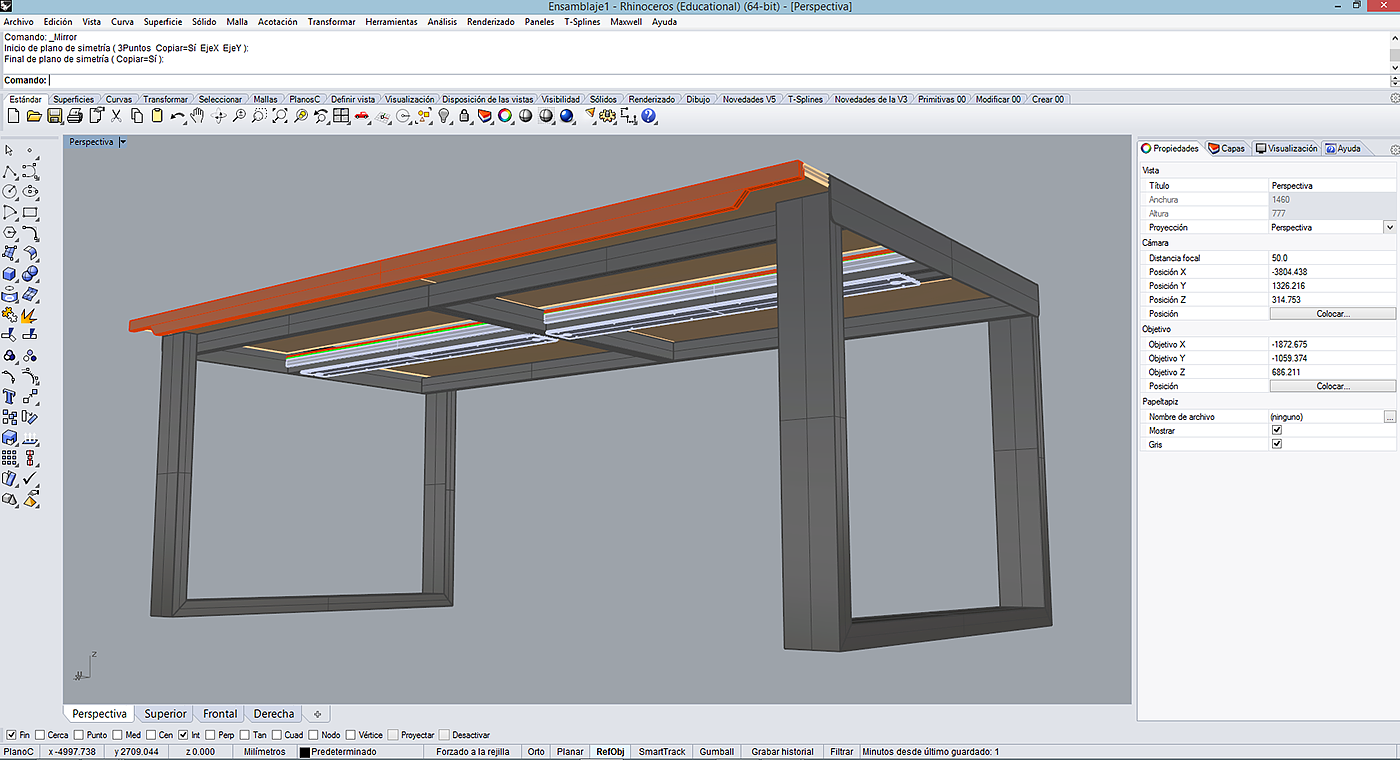Open the Perspectiva viewport title menu arrow

(123, 142)
